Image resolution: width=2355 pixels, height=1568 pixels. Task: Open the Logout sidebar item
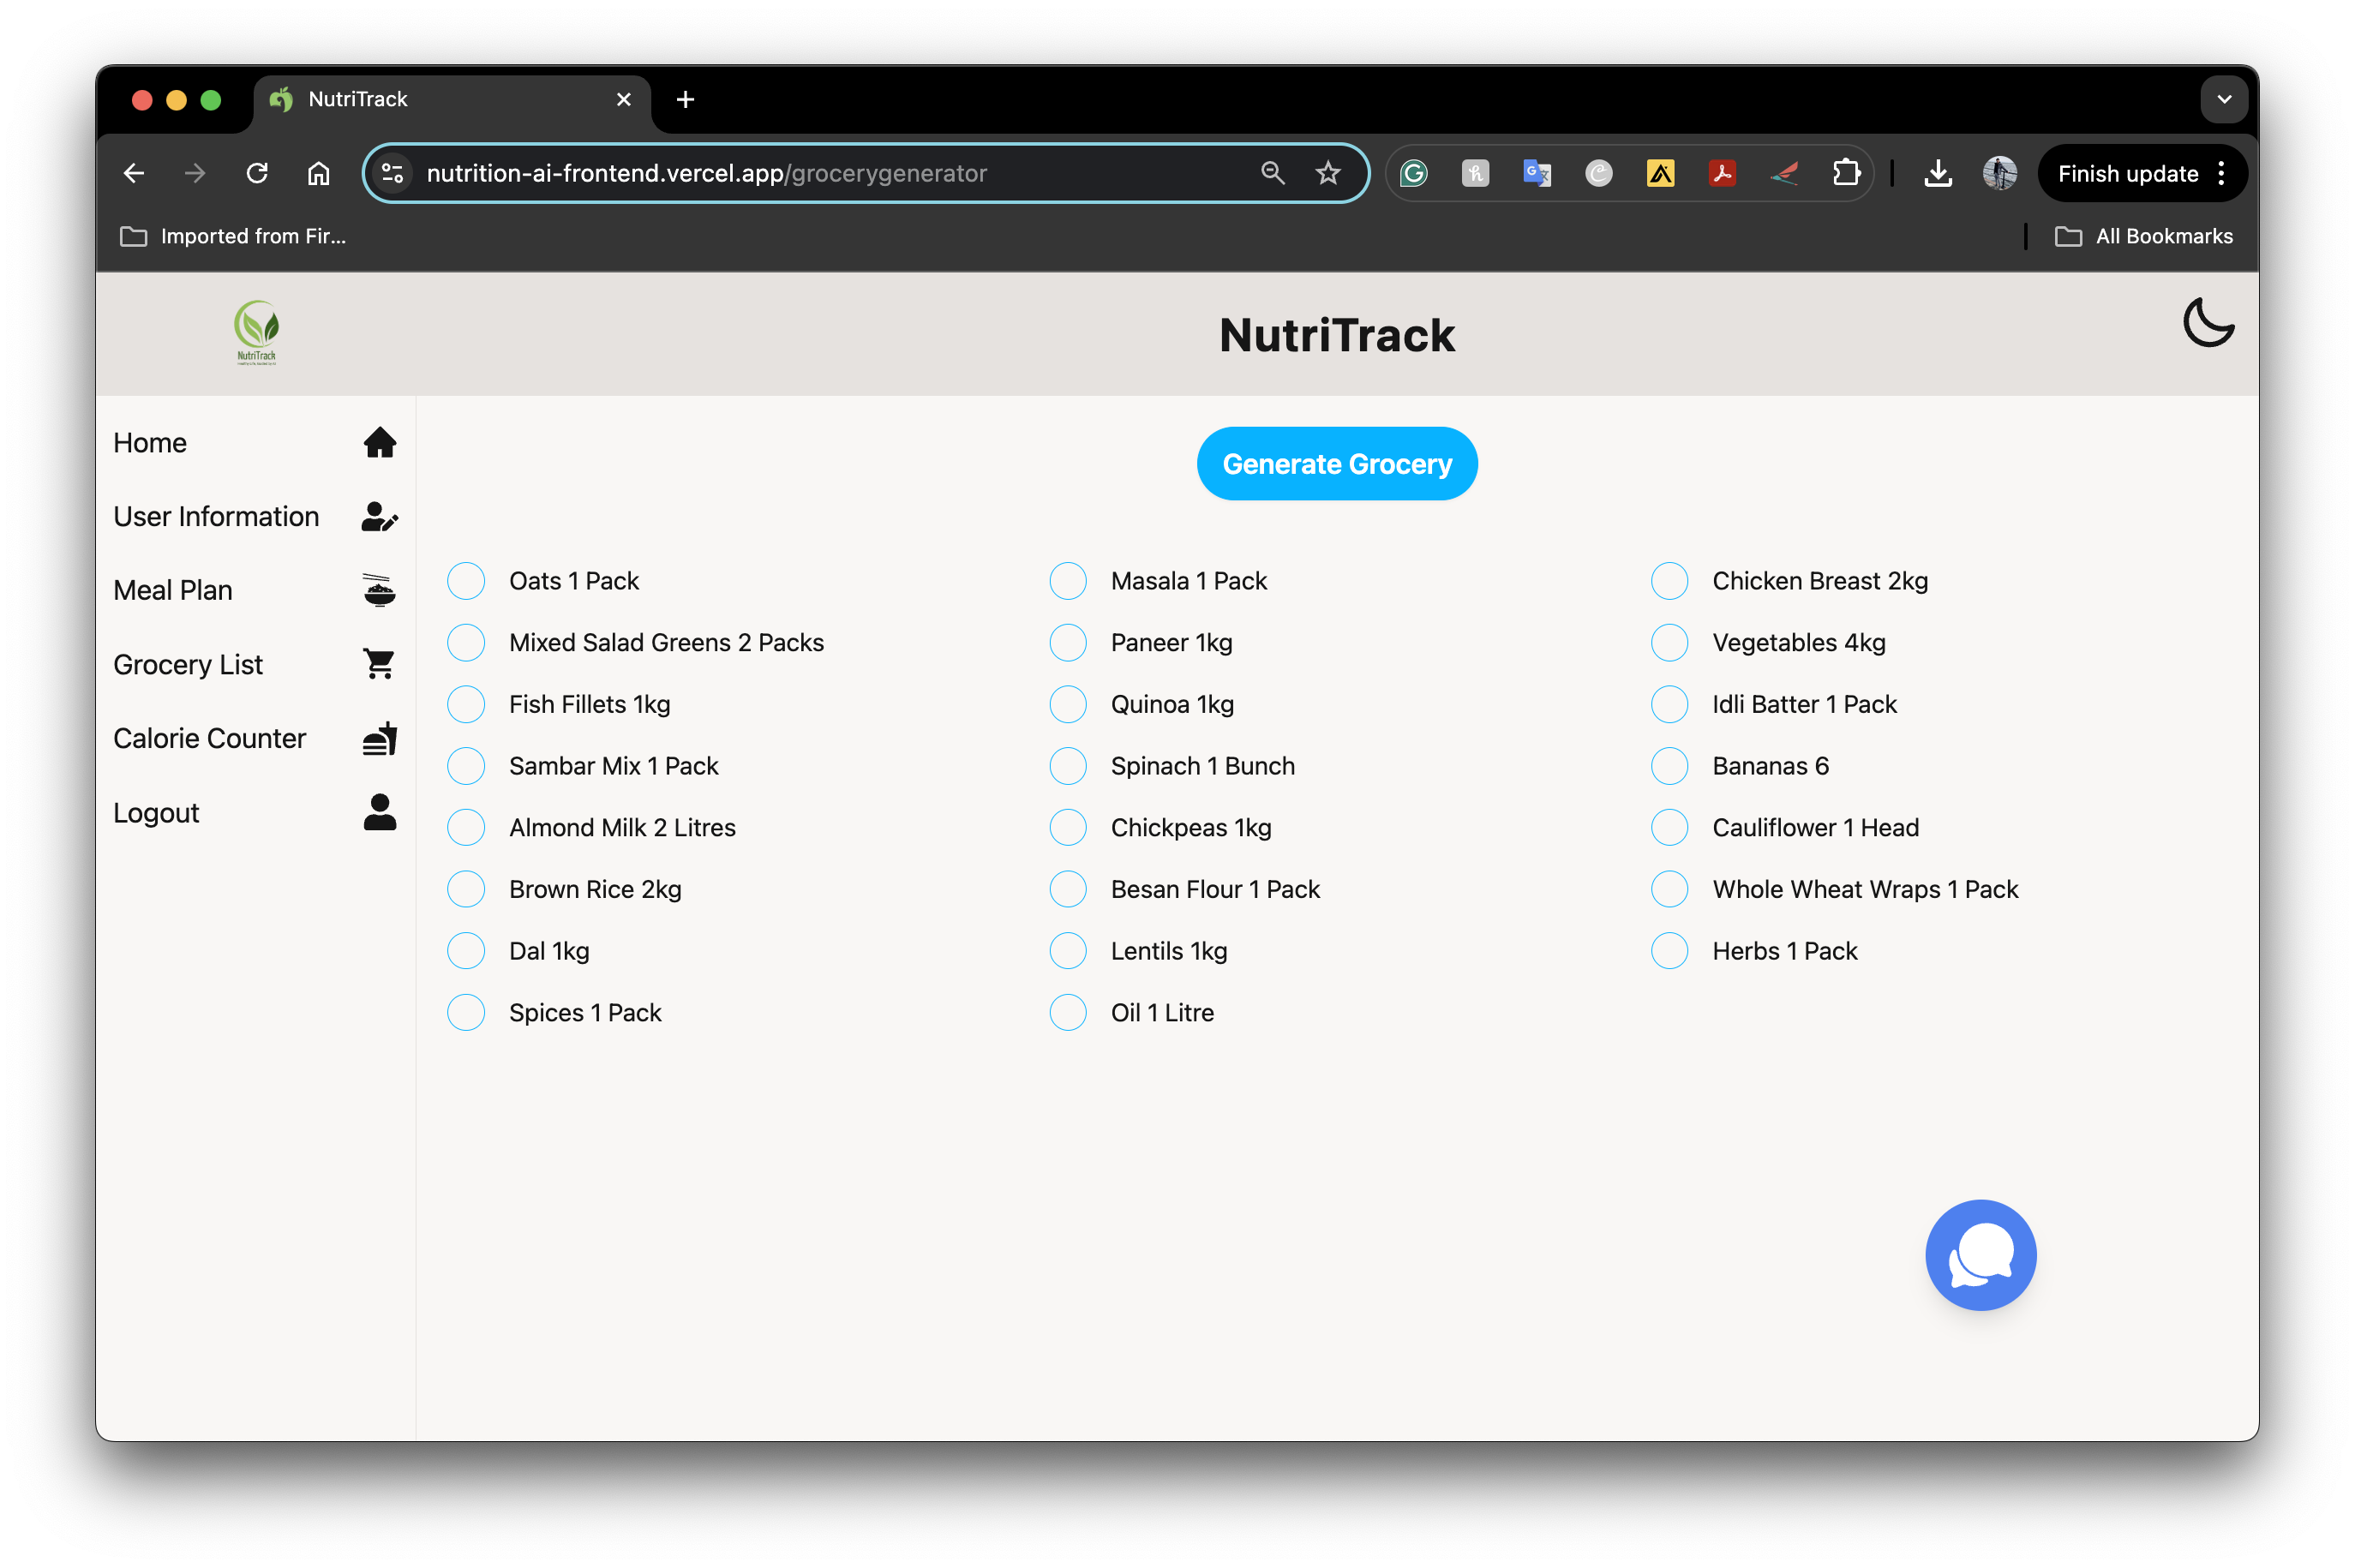(x=157, y=812)
